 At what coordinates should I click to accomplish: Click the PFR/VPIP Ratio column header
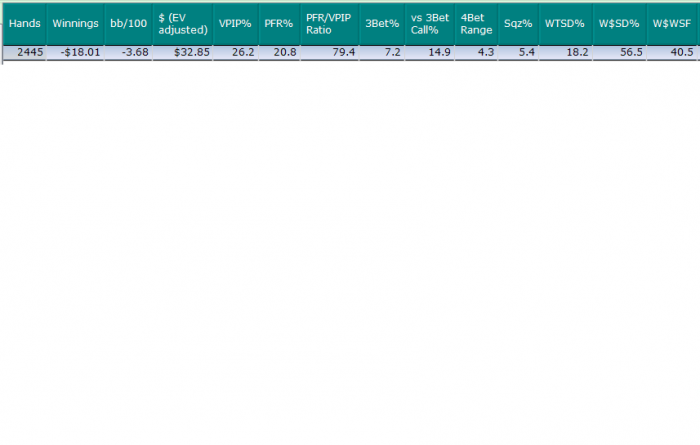(x=329, y=24)
